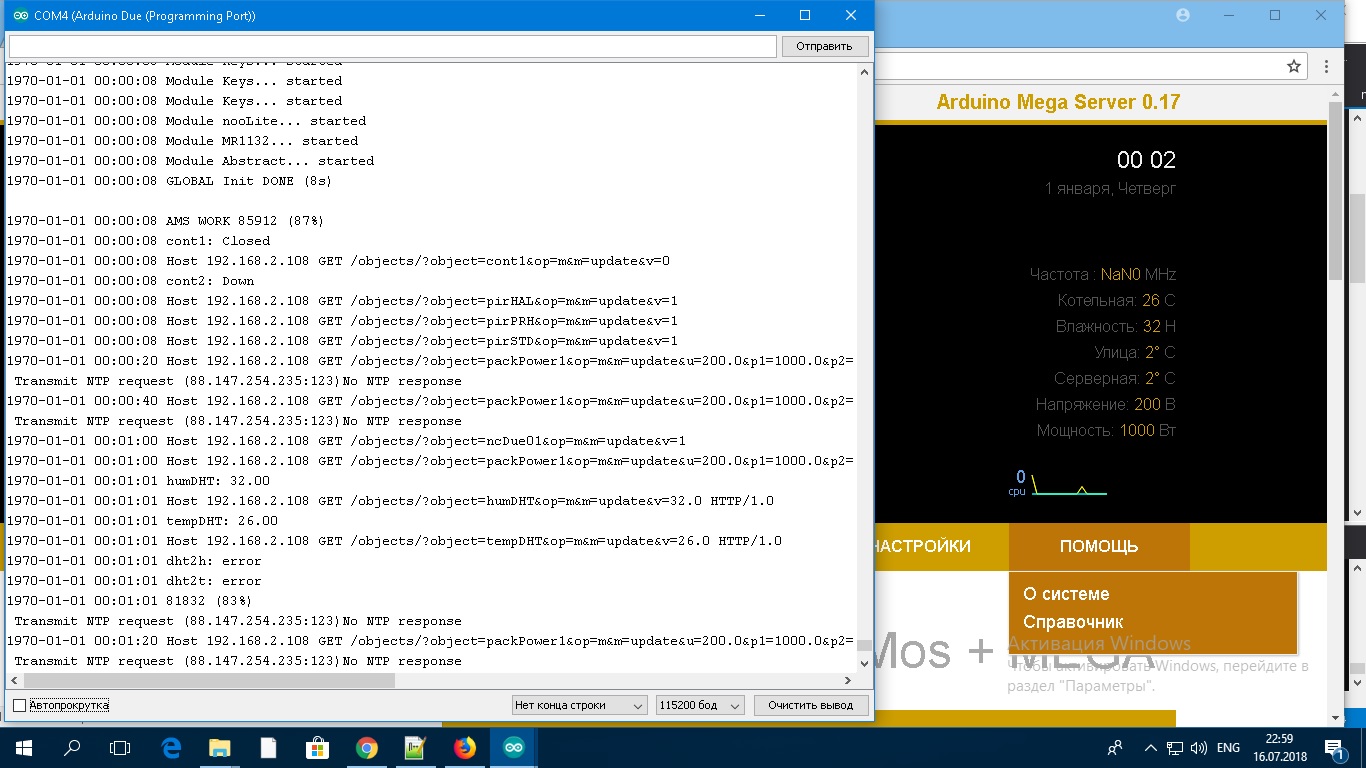Expand the Нет конца строки dropdown
The width and height of the screenshot is (1366, 768).
point(579,705)
